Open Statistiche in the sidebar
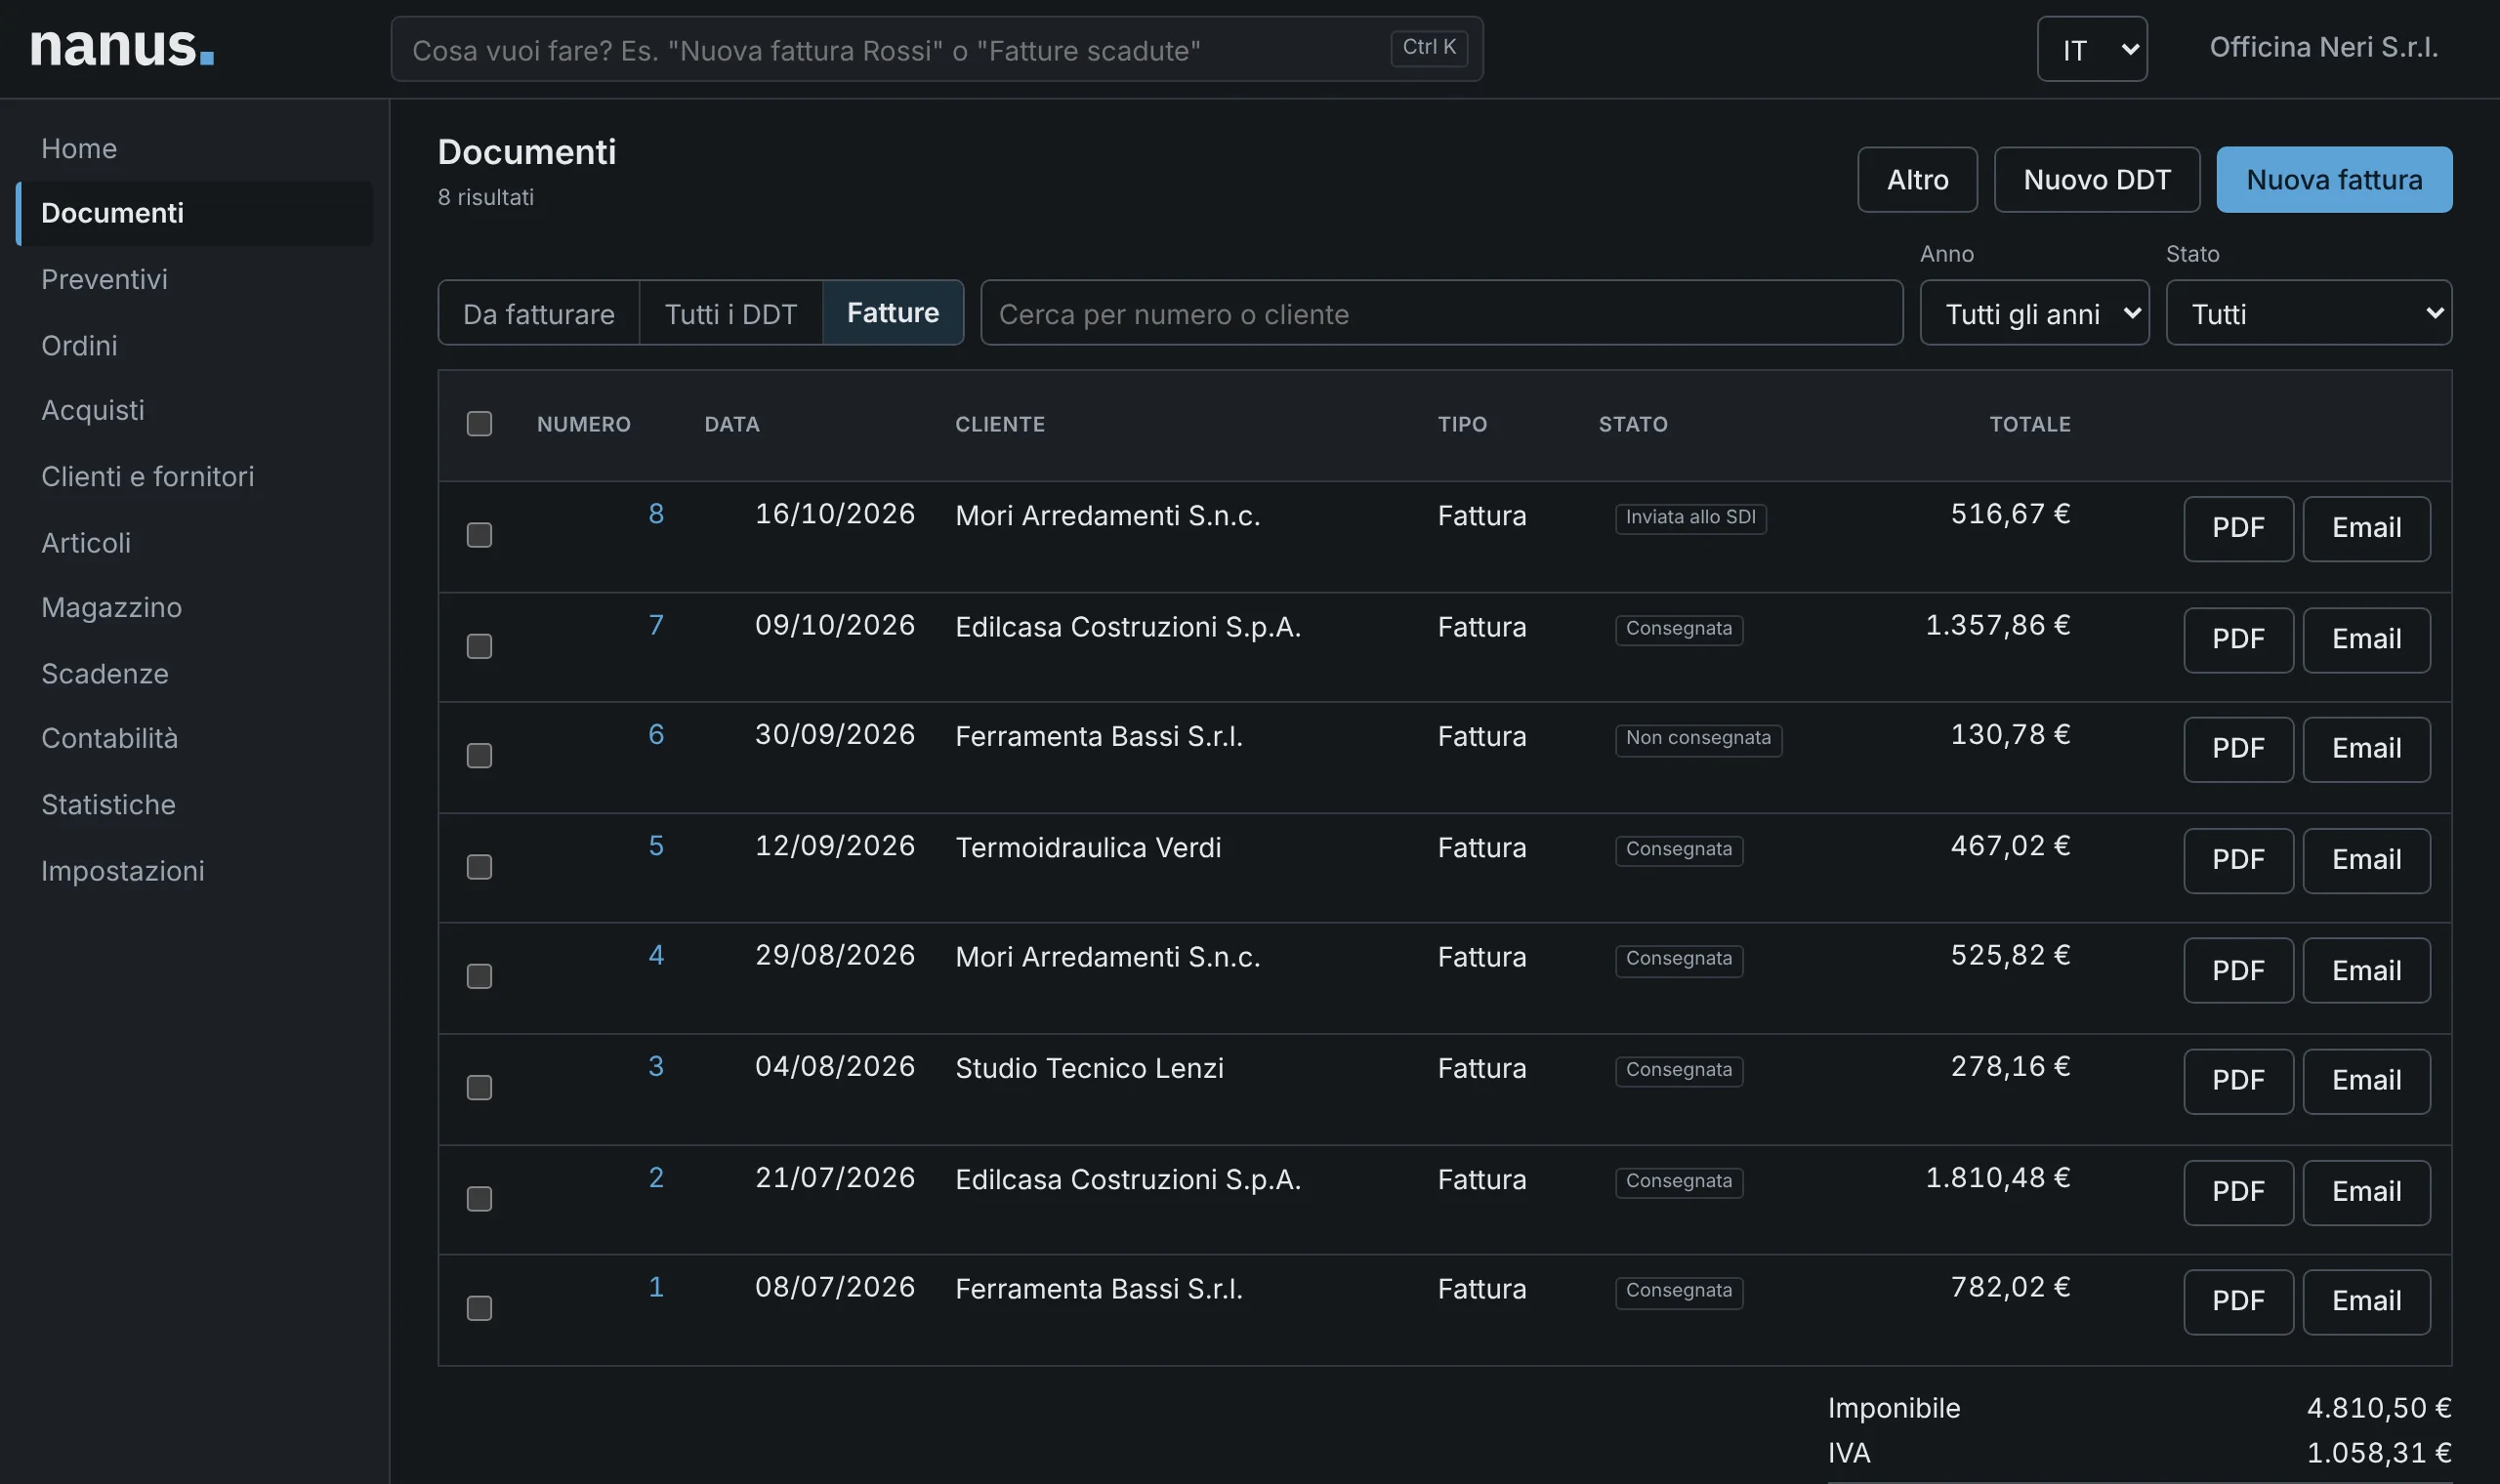The height and width of the screenshot is (1484, 2500). pos(195,804)
